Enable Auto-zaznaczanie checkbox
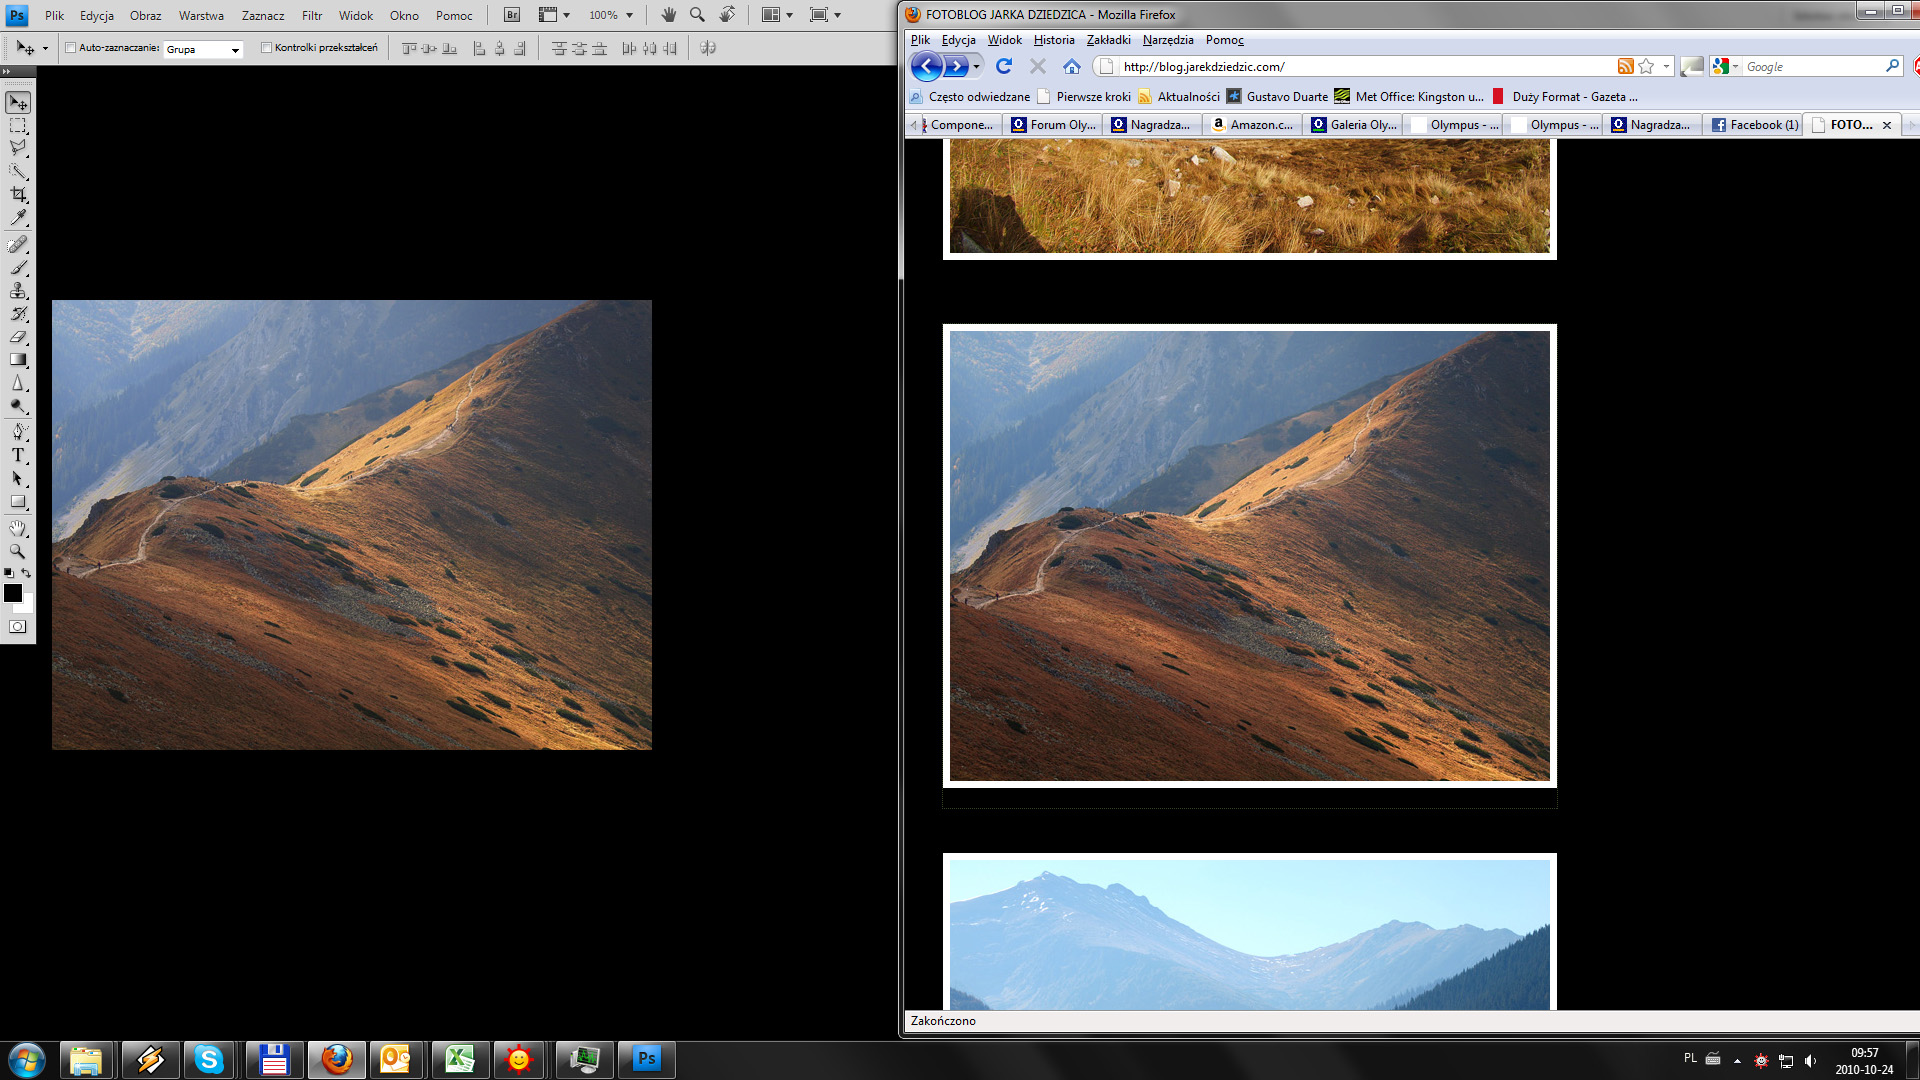This screenshot has width=1920, height=1080. click(71, 48)
